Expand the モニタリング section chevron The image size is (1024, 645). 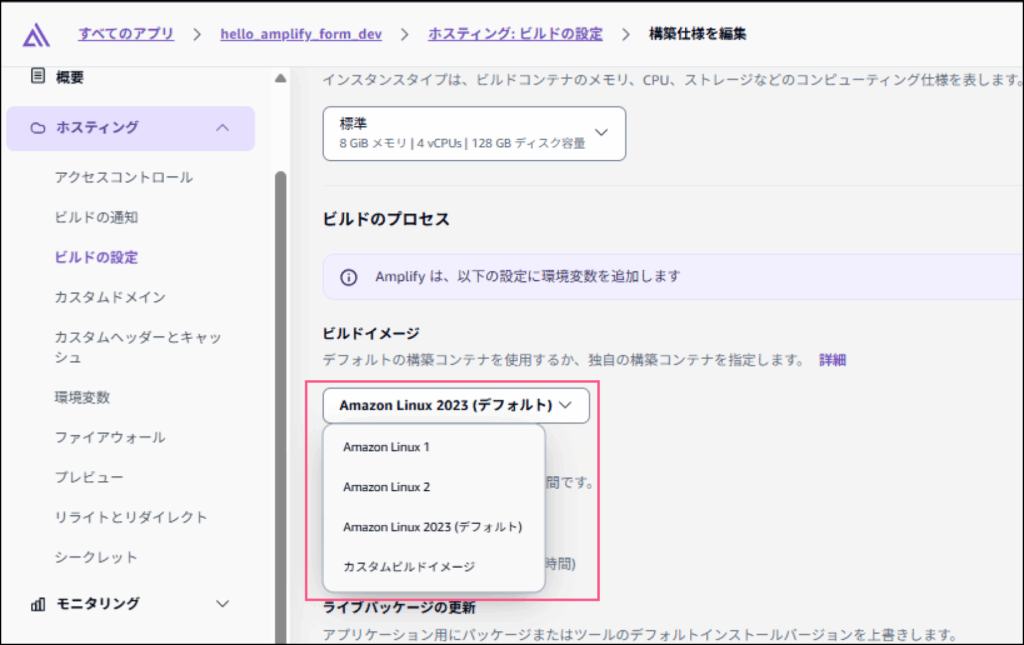(x=222, y=604)
